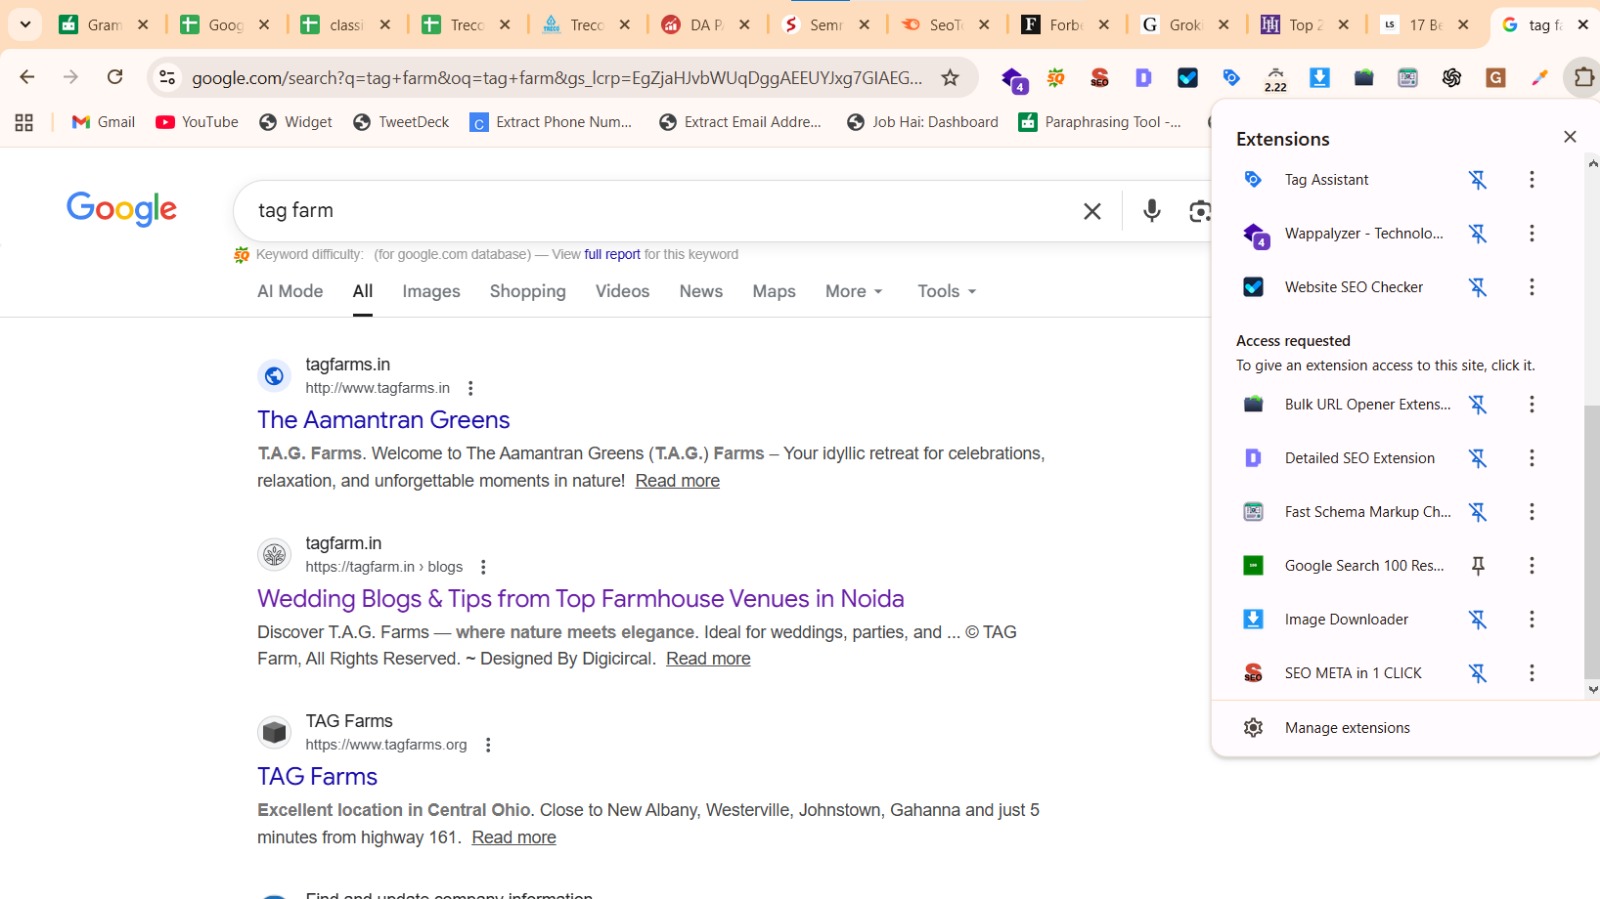
Task: Pin the Detailed SEO Extension to toolbar
Action: (1477, 458)
